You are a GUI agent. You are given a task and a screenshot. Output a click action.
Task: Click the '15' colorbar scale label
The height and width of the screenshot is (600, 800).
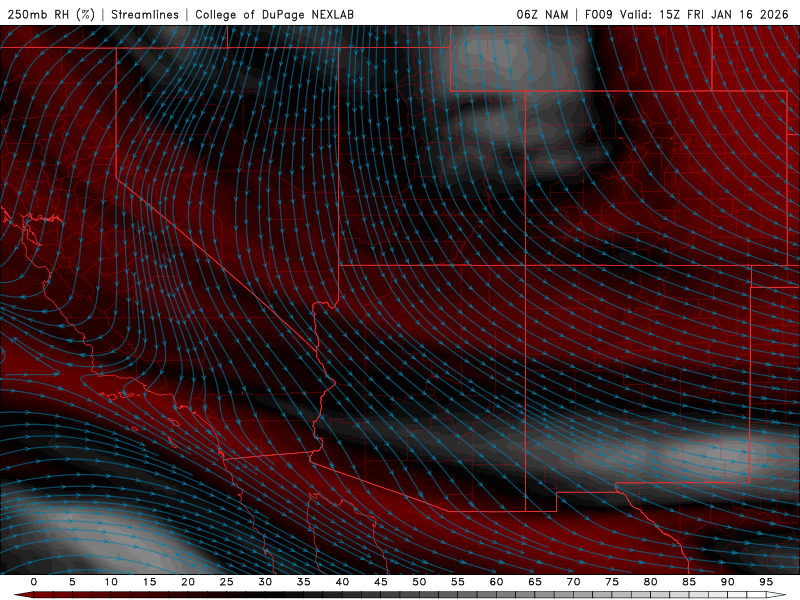pyautogui.click(x=149, y=582)
